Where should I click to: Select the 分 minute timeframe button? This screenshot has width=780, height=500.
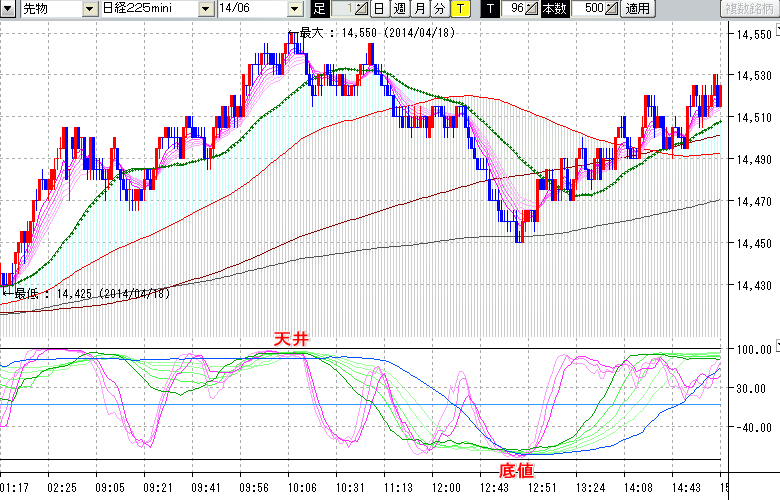(439, 9)
